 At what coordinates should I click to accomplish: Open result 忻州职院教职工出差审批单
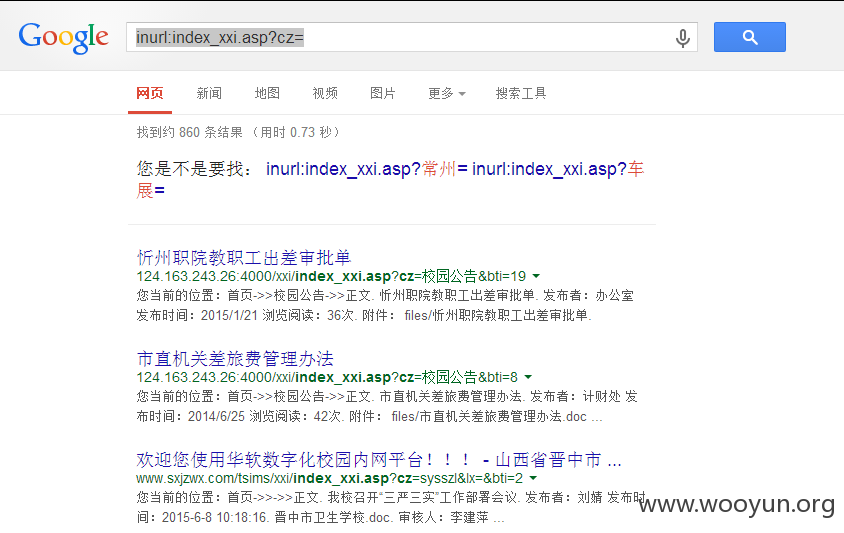243,257
